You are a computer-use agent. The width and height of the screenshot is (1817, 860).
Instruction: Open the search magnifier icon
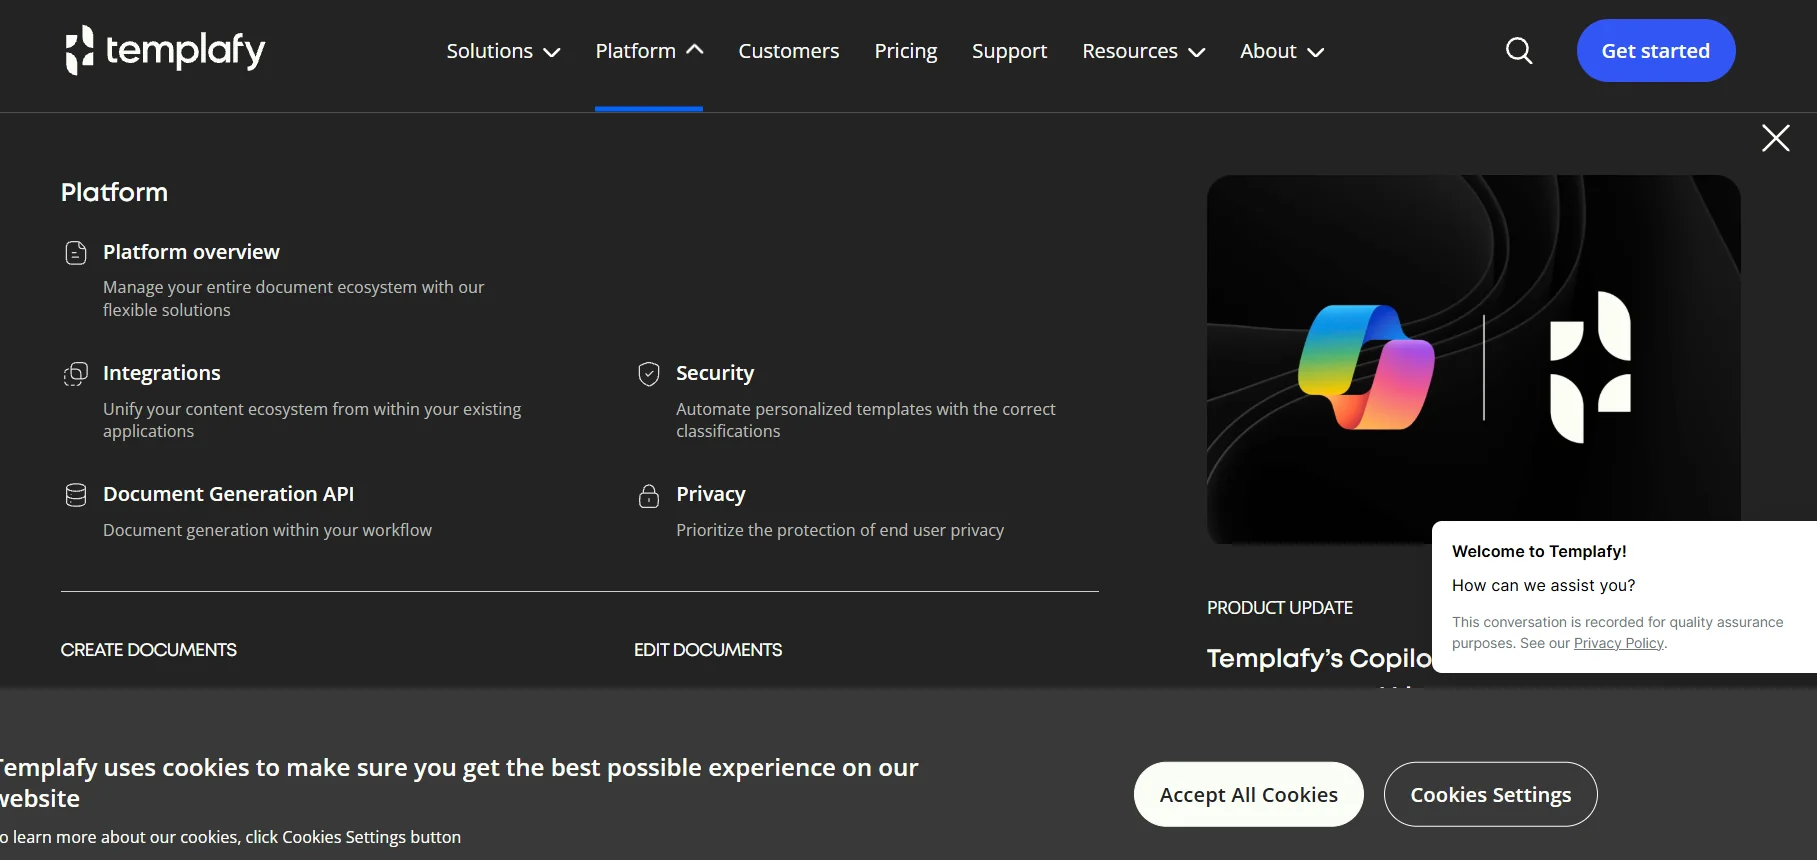click(x=1518, y=51)
